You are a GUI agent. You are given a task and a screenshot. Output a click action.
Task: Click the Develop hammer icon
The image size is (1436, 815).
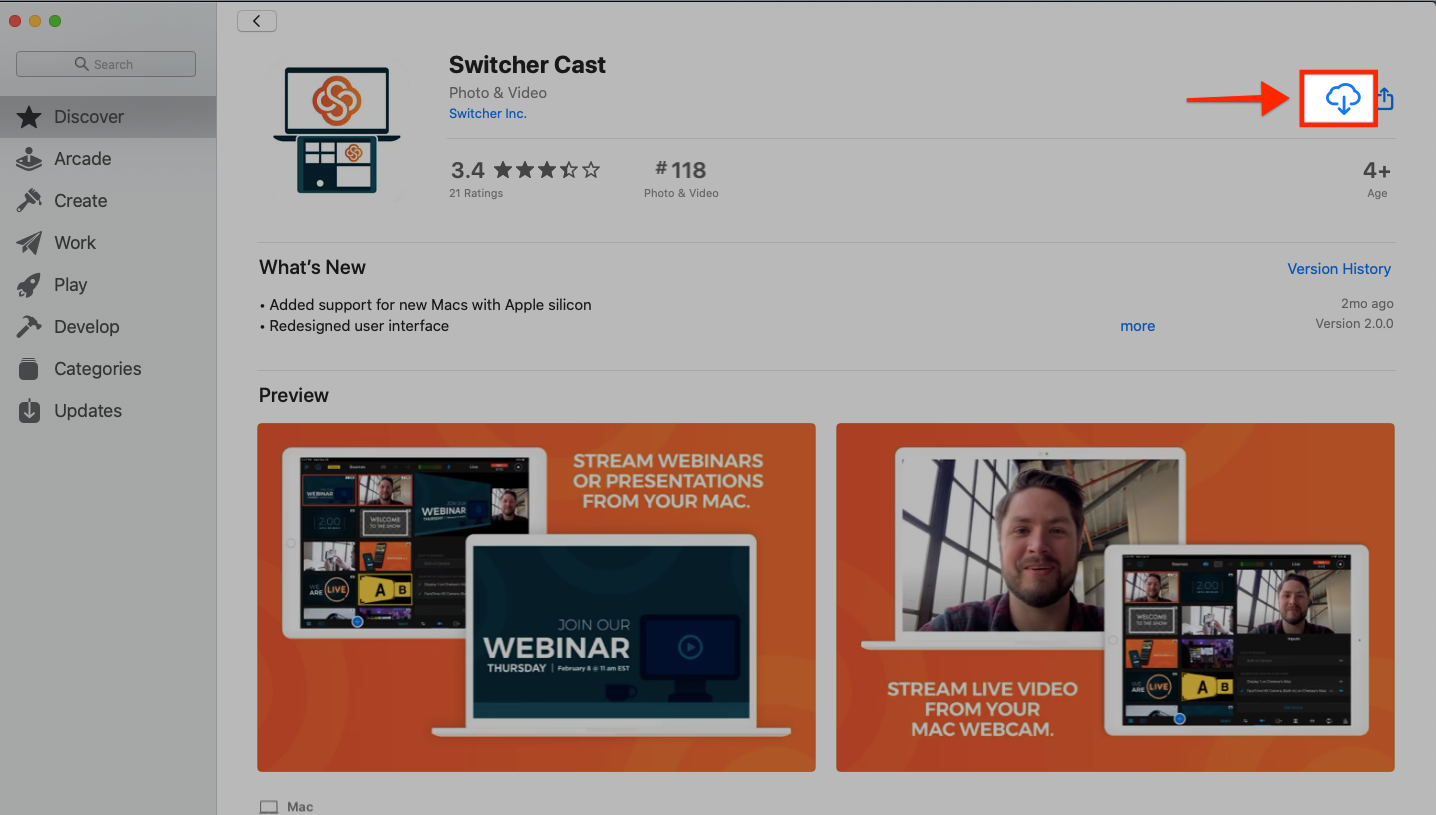pos(29,327)
